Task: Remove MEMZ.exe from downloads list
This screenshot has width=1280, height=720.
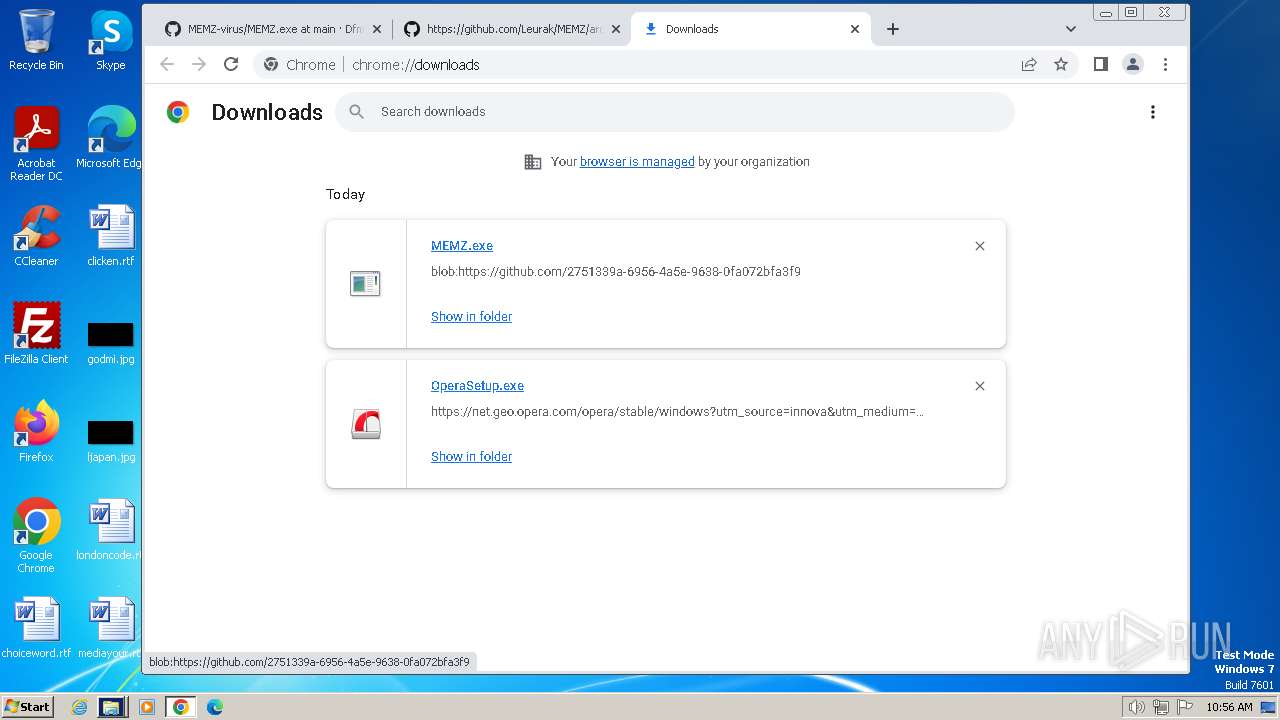Action: coord(980,246)
